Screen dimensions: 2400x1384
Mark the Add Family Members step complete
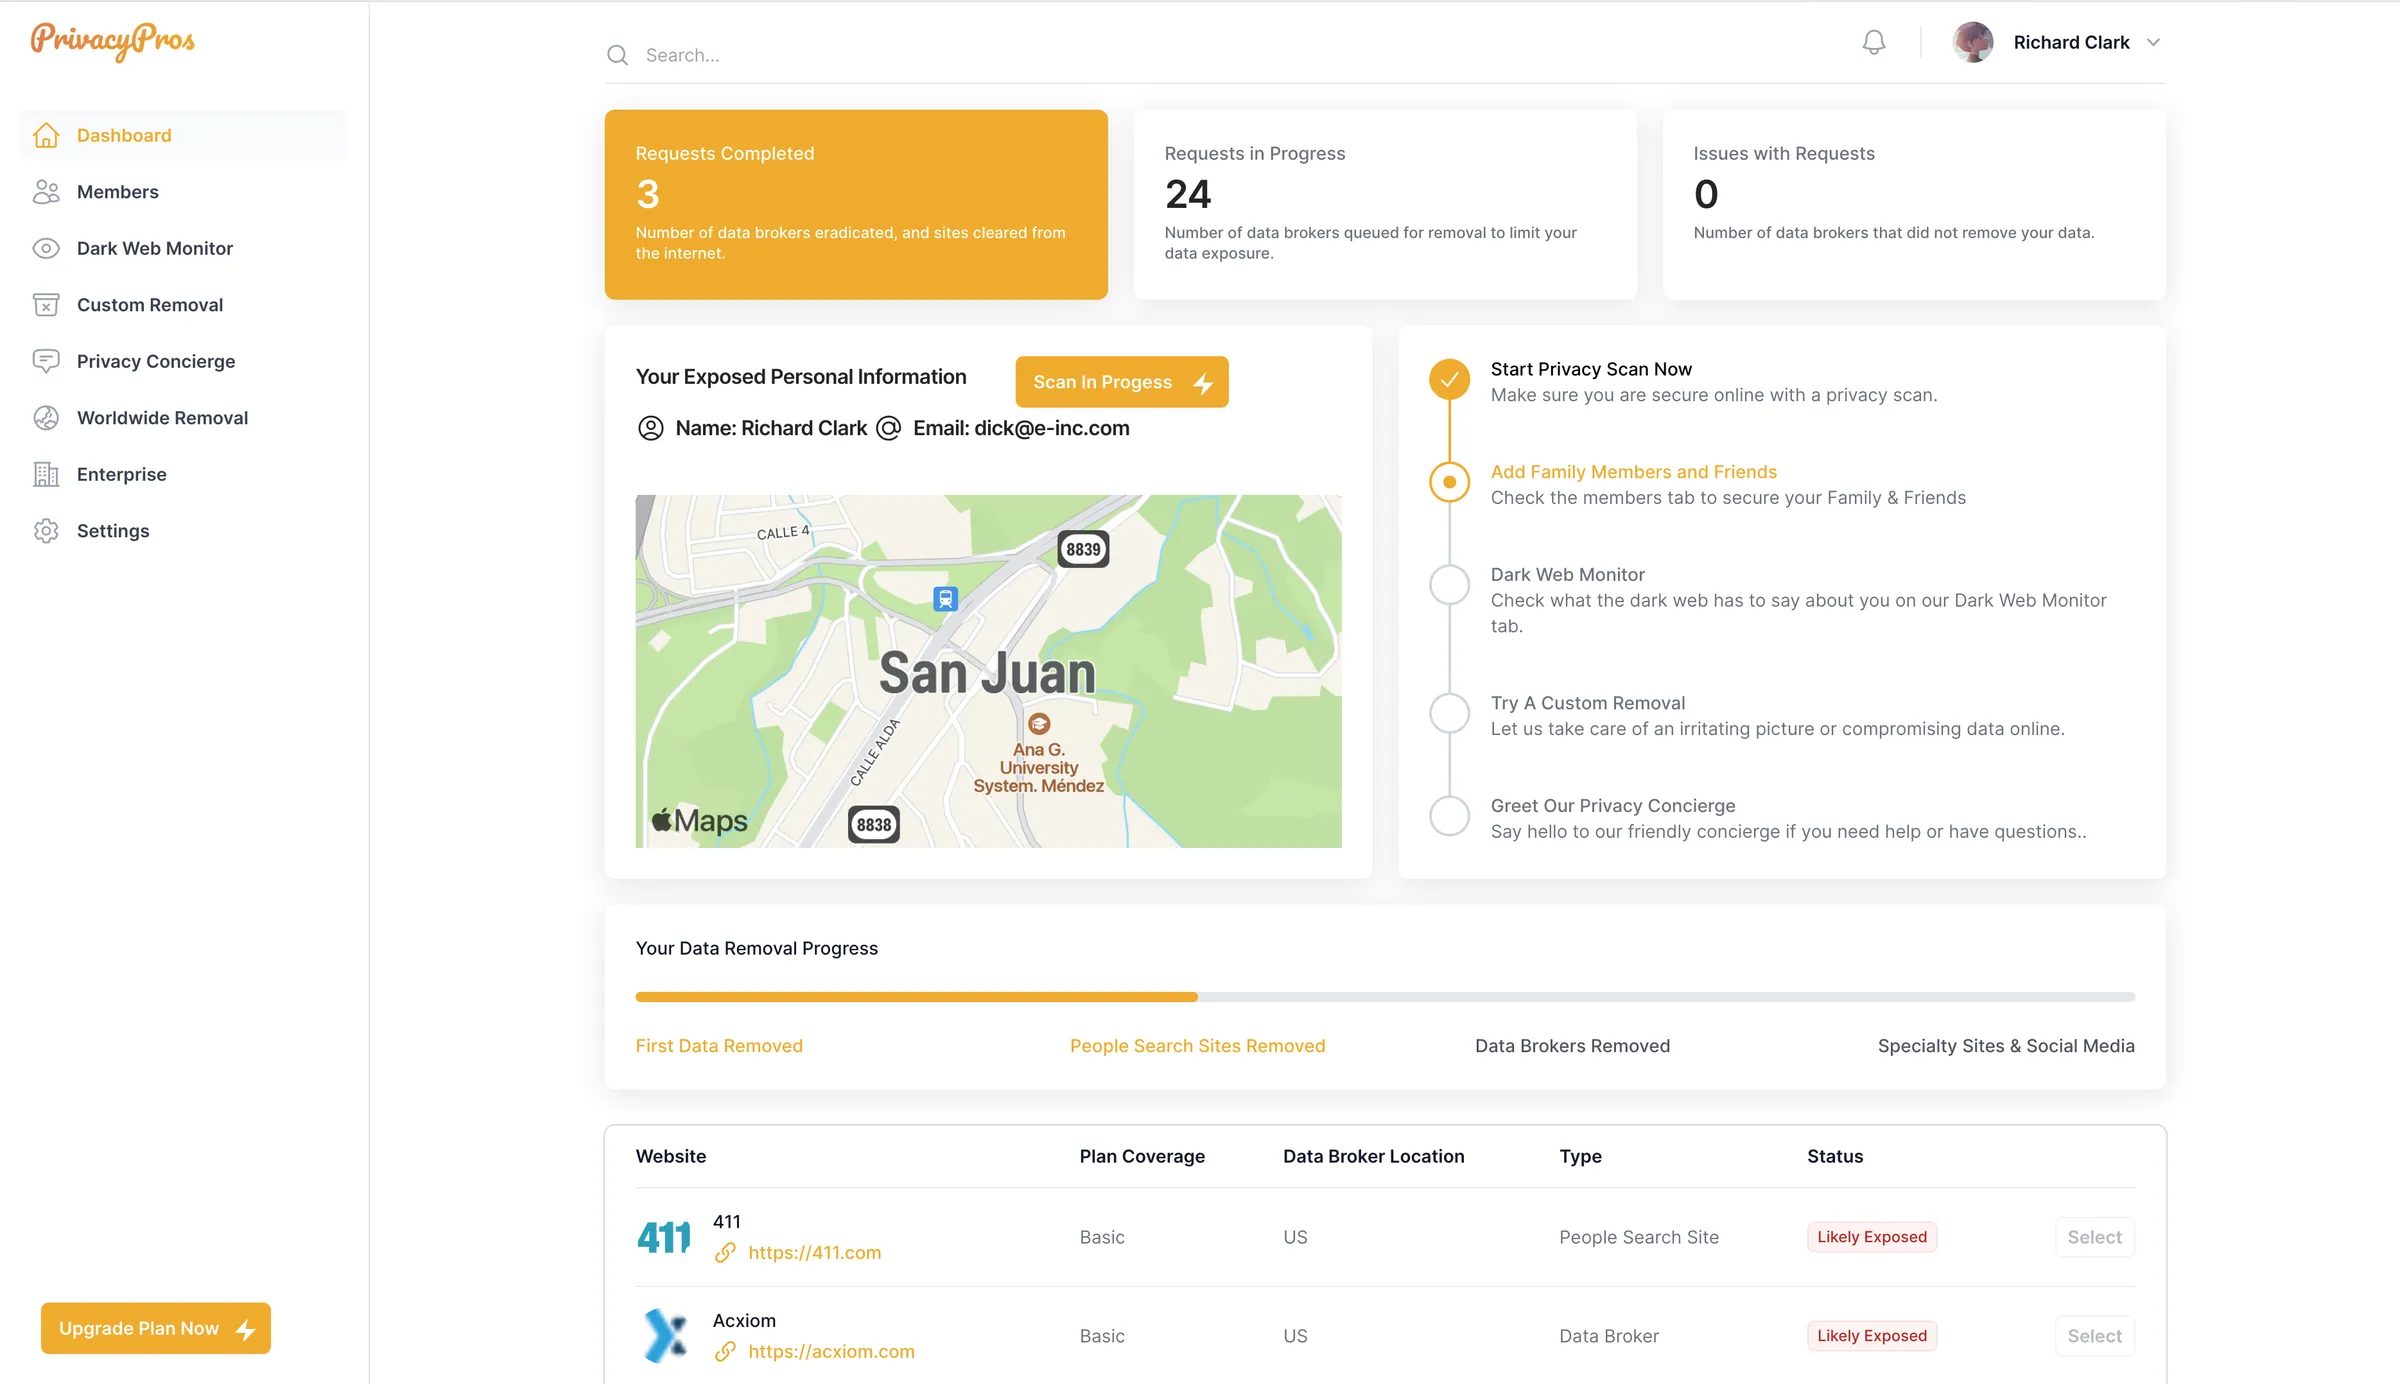coord(1449,482)
